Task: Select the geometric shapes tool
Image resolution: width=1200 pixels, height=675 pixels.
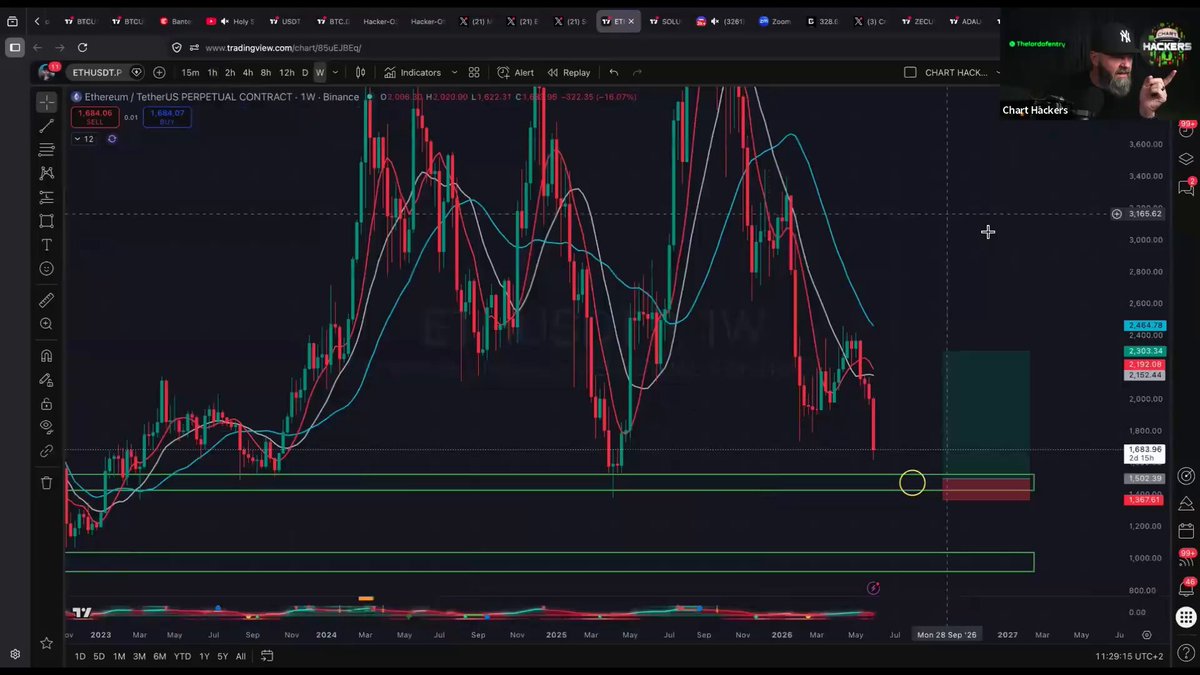Action: 46,221
